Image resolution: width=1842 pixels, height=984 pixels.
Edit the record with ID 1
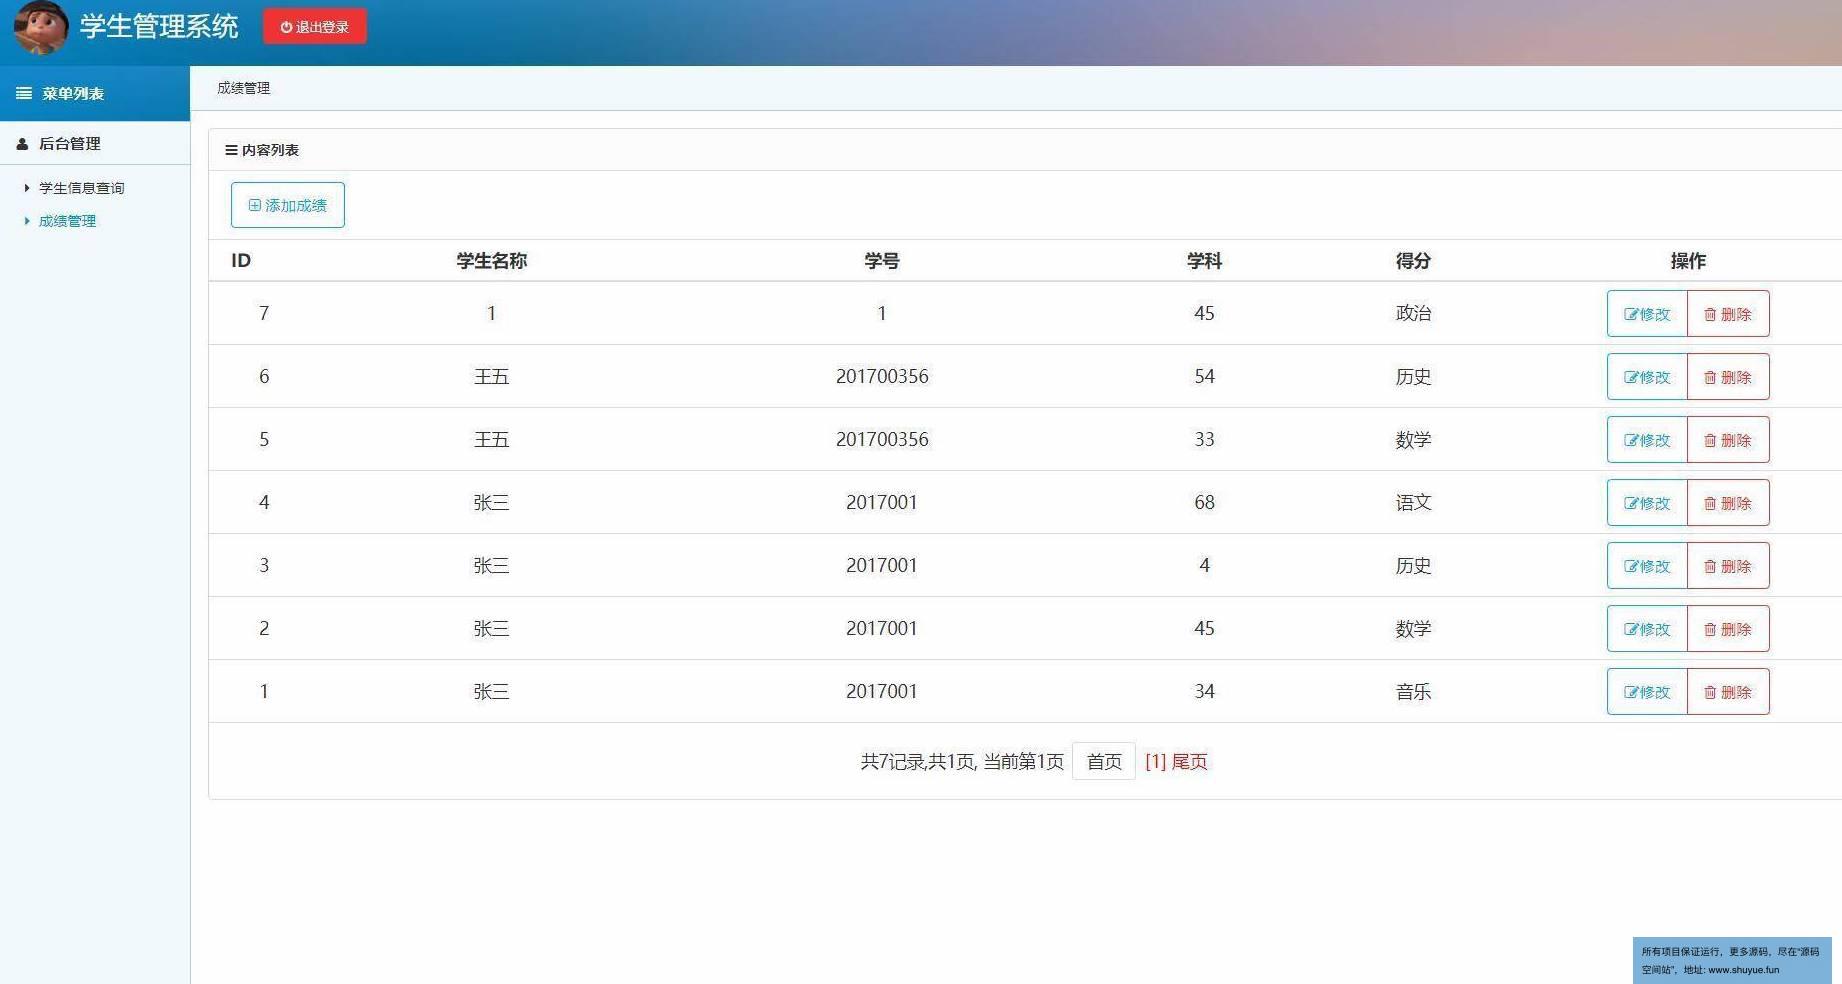(1647, 692)
